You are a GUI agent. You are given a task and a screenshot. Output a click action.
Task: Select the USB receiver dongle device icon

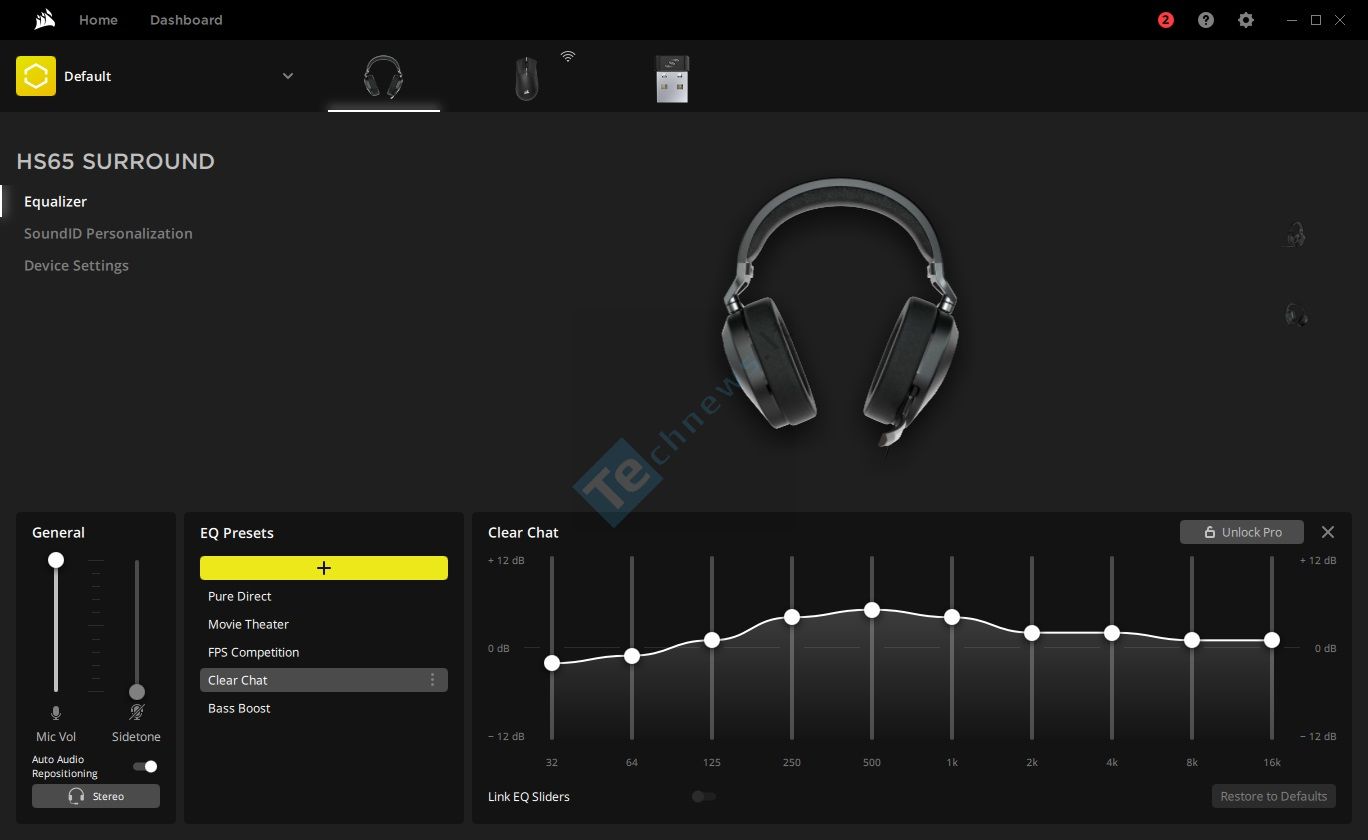(x=672, y=78)
